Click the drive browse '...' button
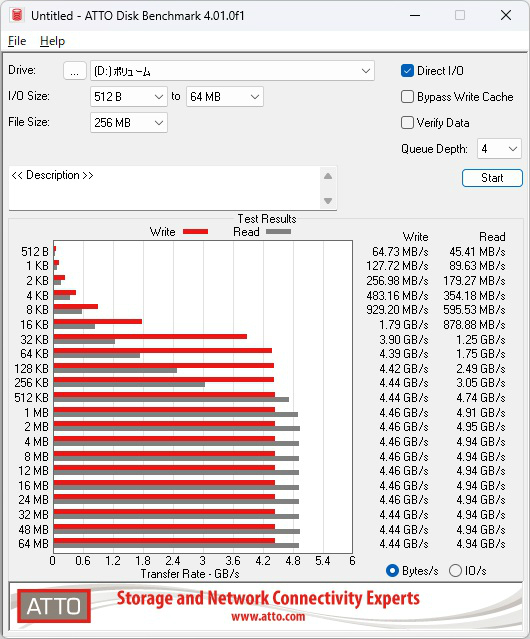 (75, 71)
